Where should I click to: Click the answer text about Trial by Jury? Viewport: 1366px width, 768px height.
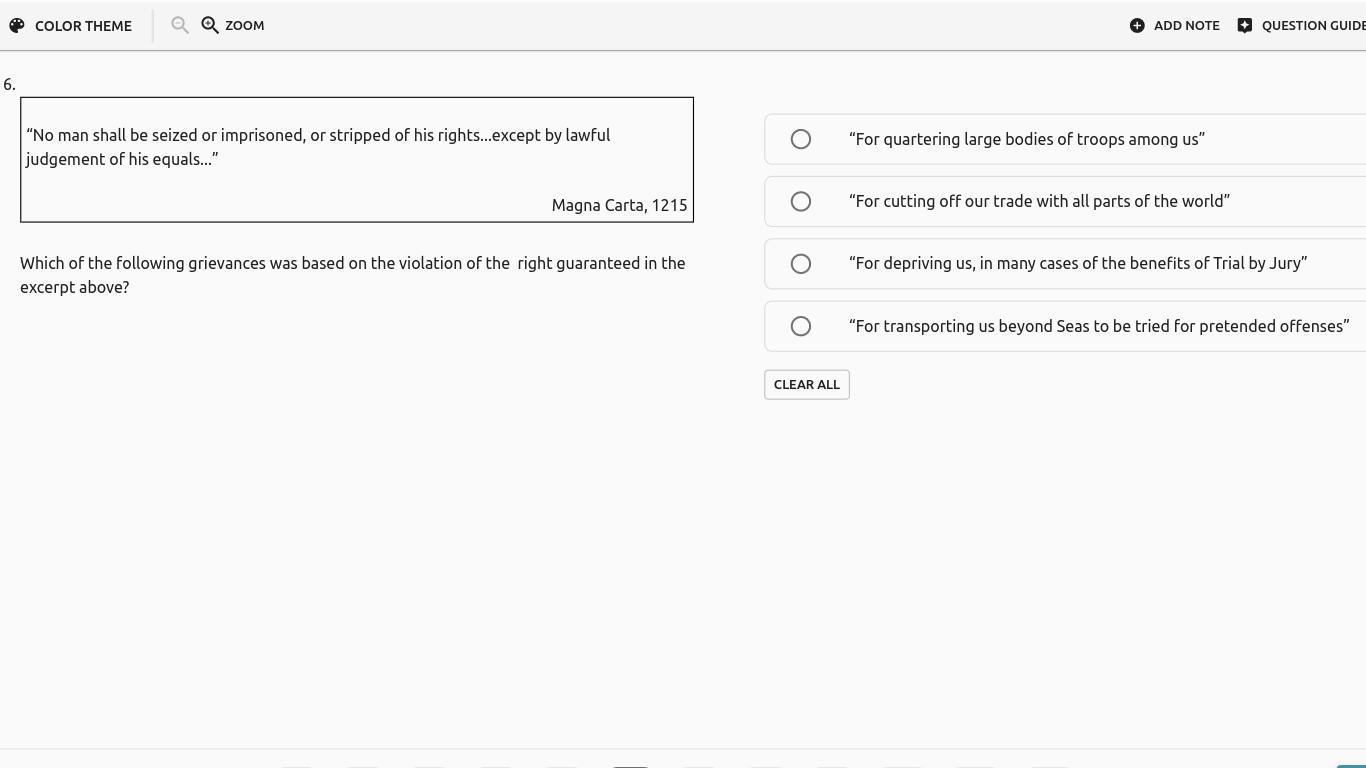click(x=1078, y=263)
